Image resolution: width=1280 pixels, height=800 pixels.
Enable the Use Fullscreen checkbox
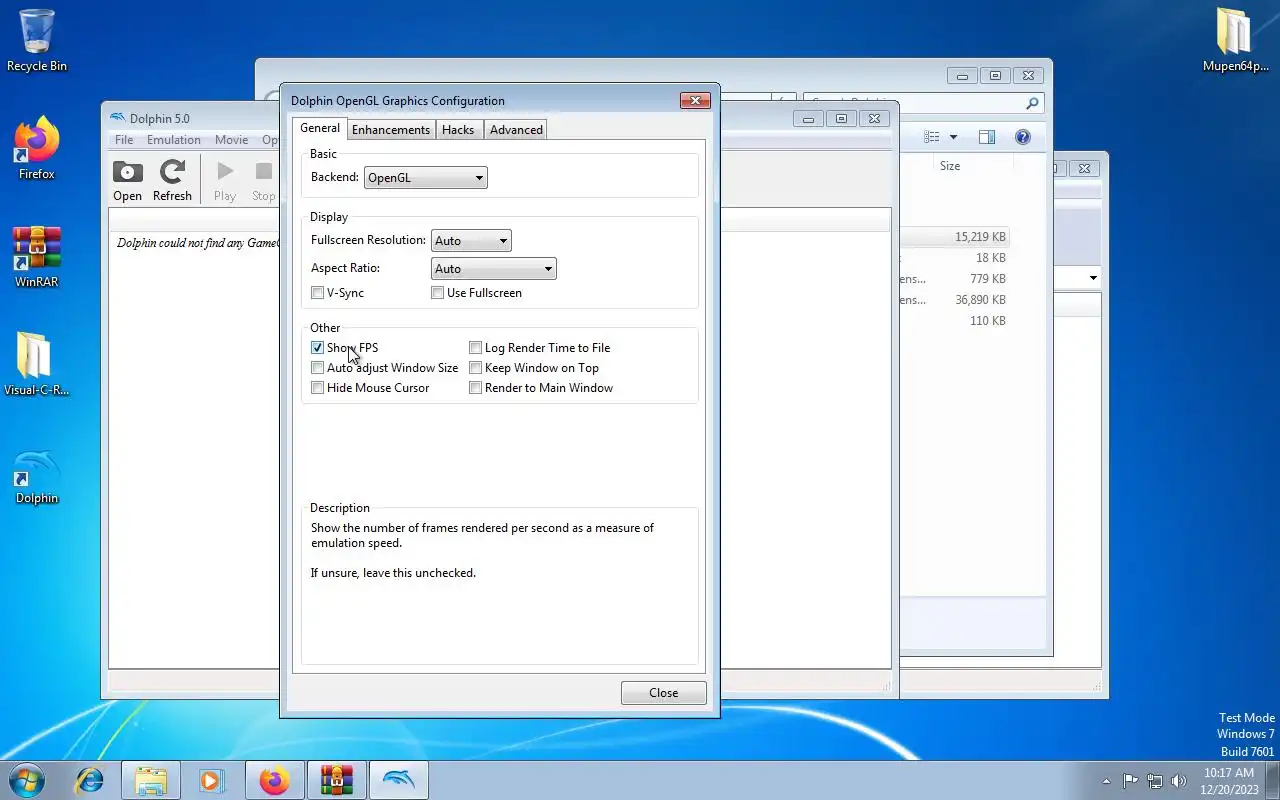click(437, 293)
